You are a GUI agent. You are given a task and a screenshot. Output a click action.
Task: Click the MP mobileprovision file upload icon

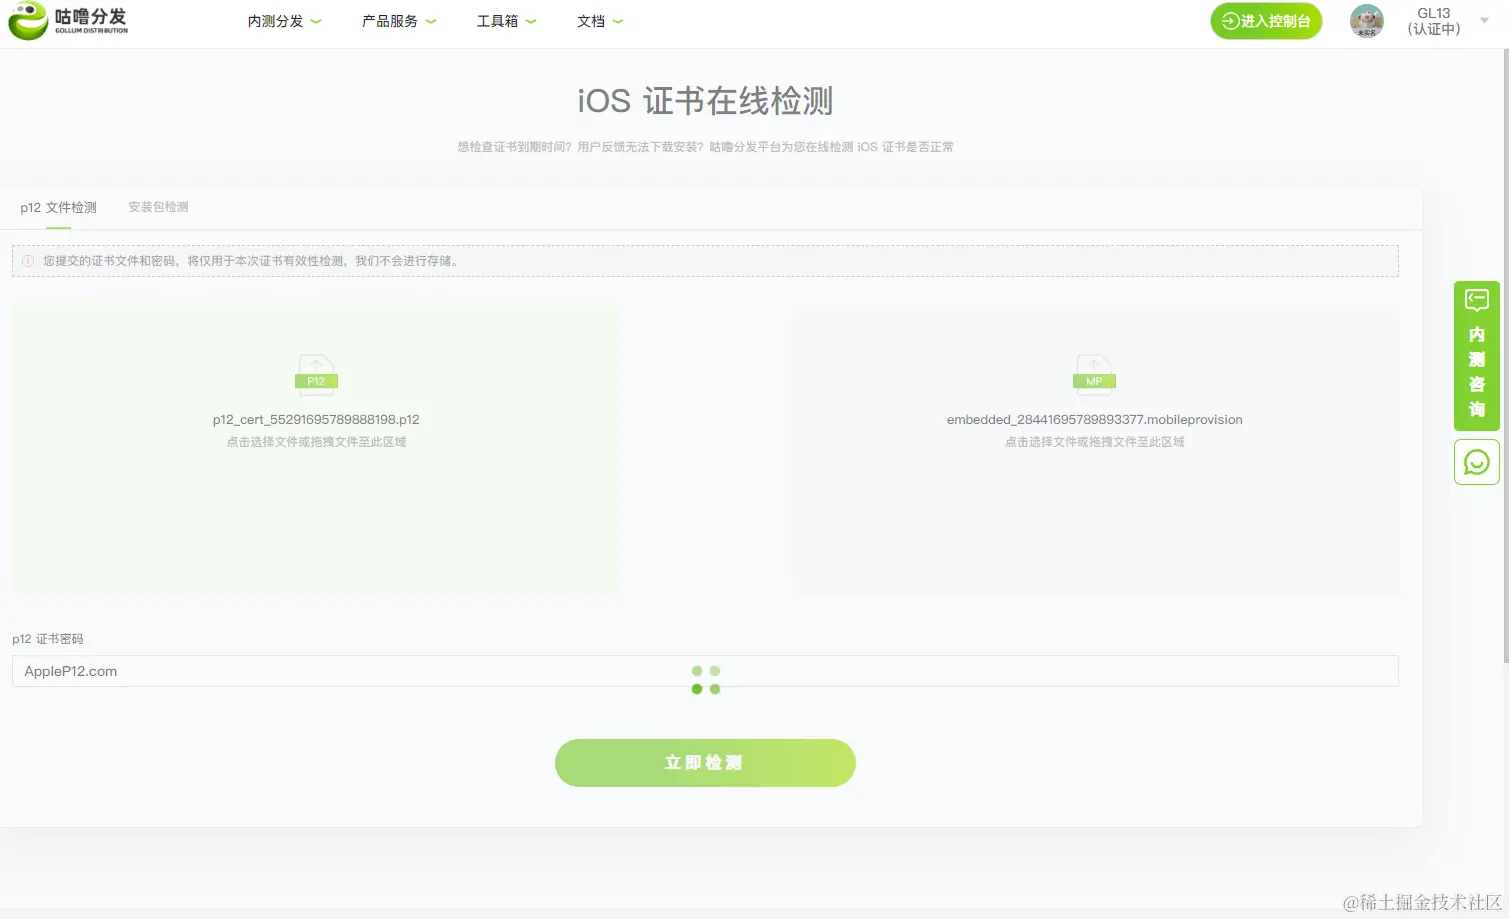[1094, 374]
